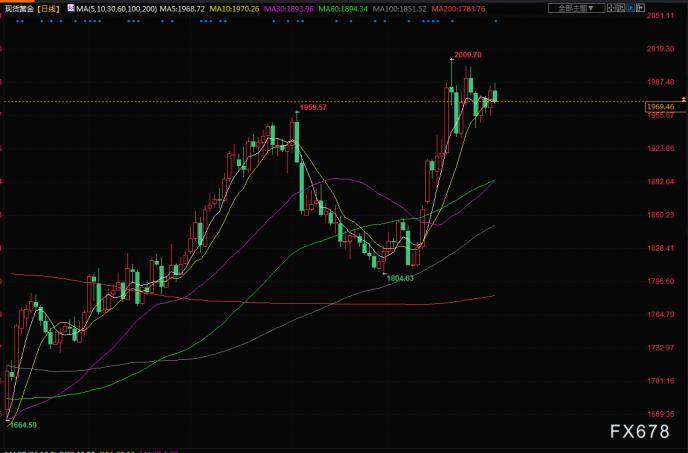Click the 日线 period label
Image resolution: width=688 pixels, height=453 pixels.
click(49, 7)
